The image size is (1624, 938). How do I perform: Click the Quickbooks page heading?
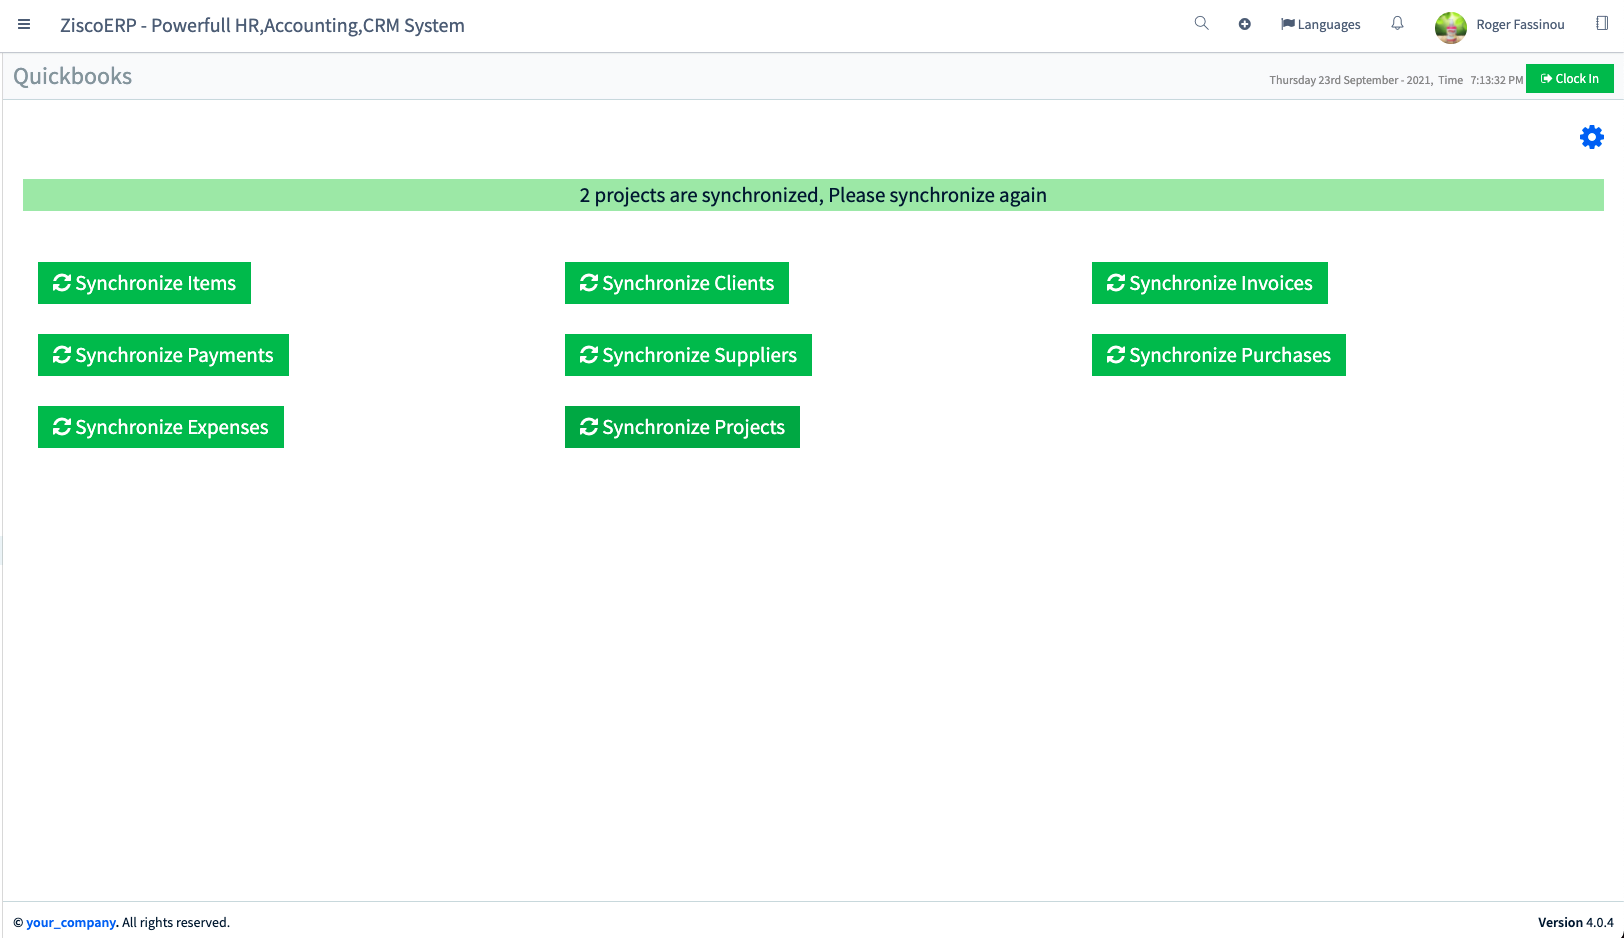pyautogui.click(x=72, y=77)
